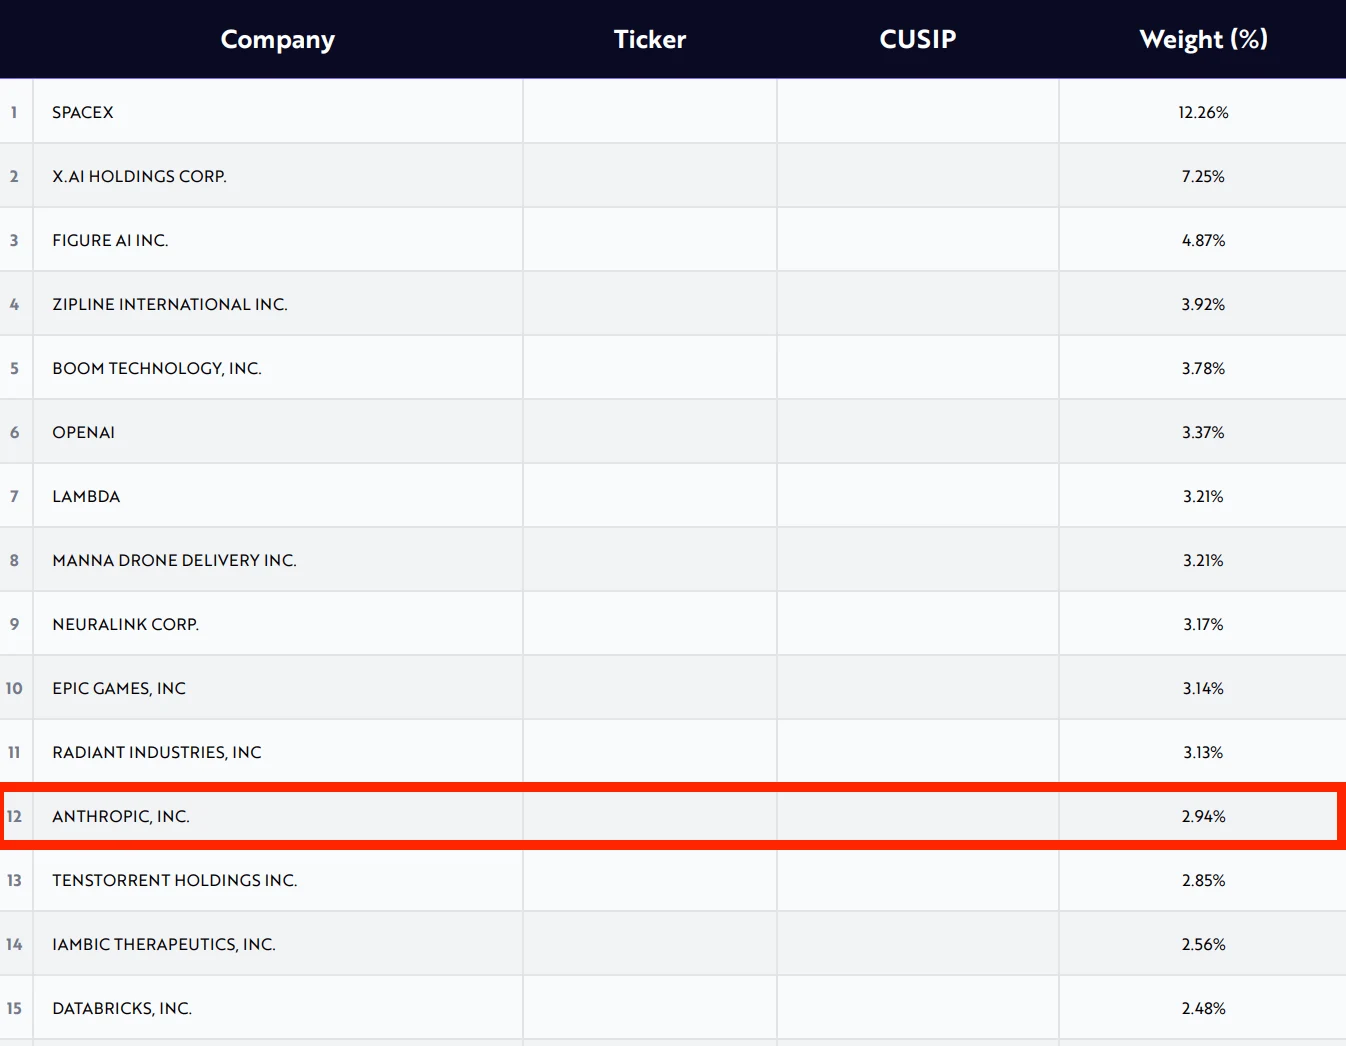1346x1046 pixels.
Task: Select RADIANT INDUSTRIES, INC company name
Action: (157, 752)
